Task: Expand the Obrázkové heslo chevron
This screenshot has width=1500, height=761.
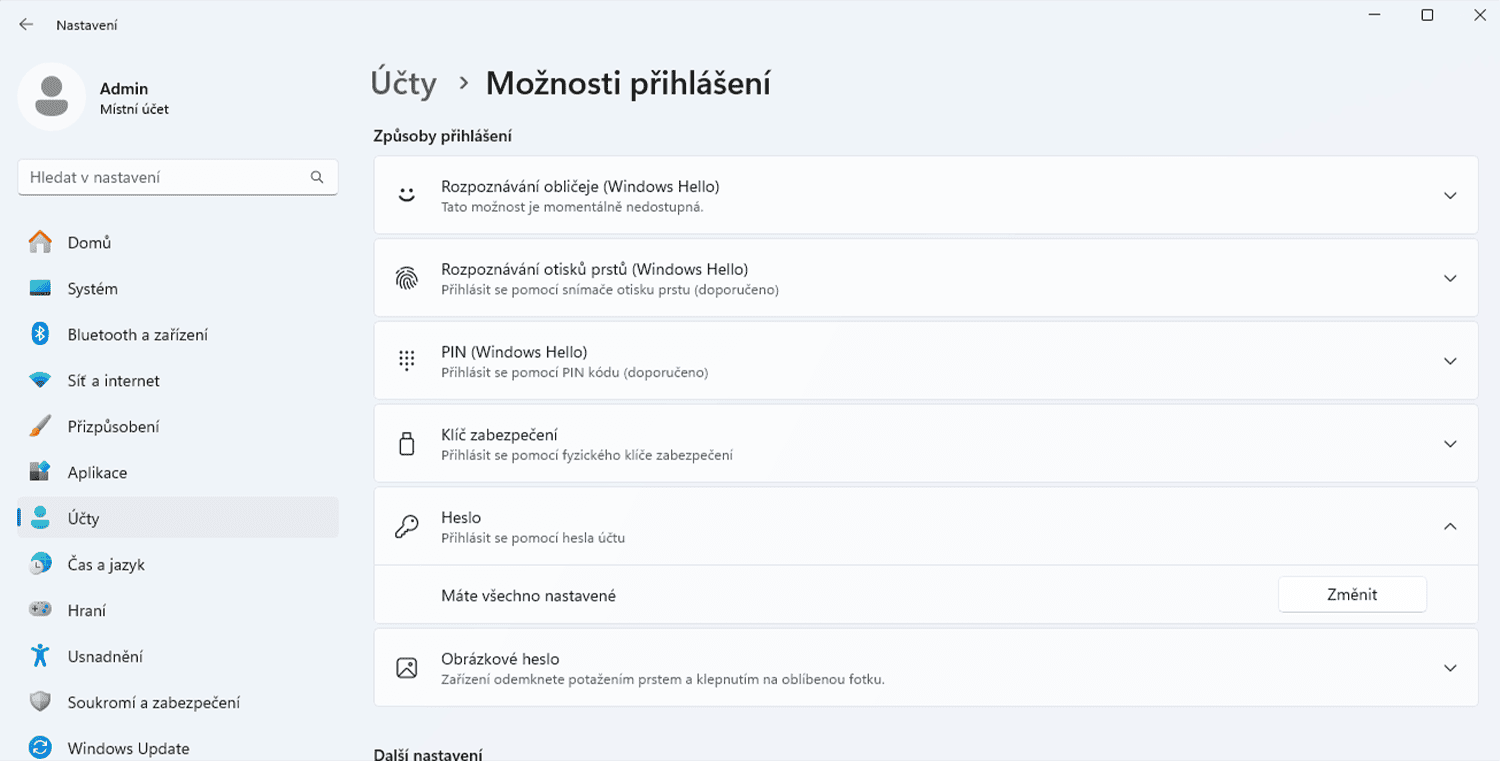Action: 1450,668
